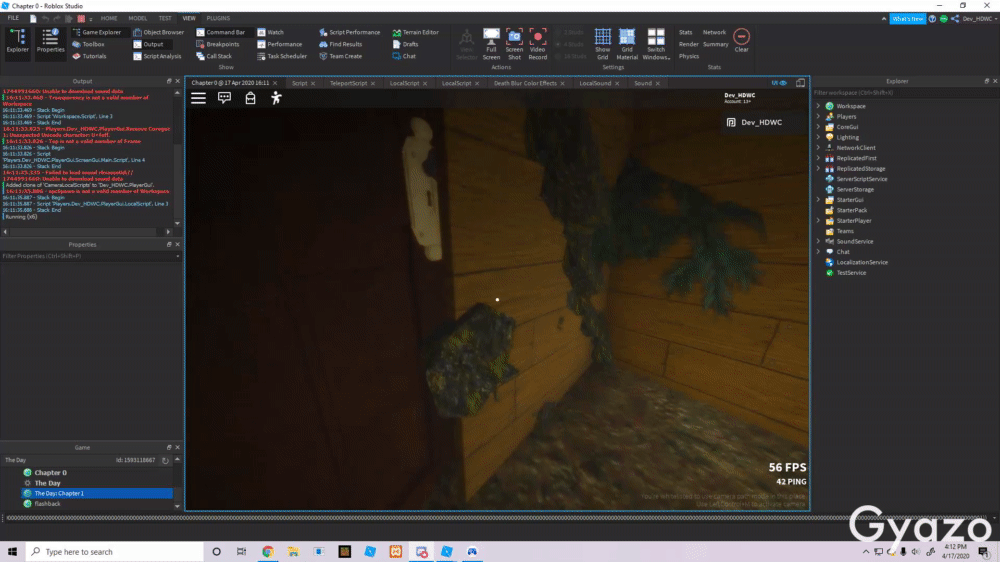Click the Full Screen button
This screenshot has width=1000, height=562.
point(491,44)
